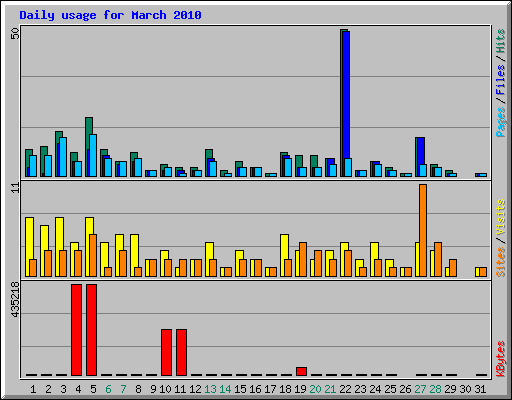Click the dark green Hits bar for day 5
Screen dimensions: 512x400
coord(89,133)
